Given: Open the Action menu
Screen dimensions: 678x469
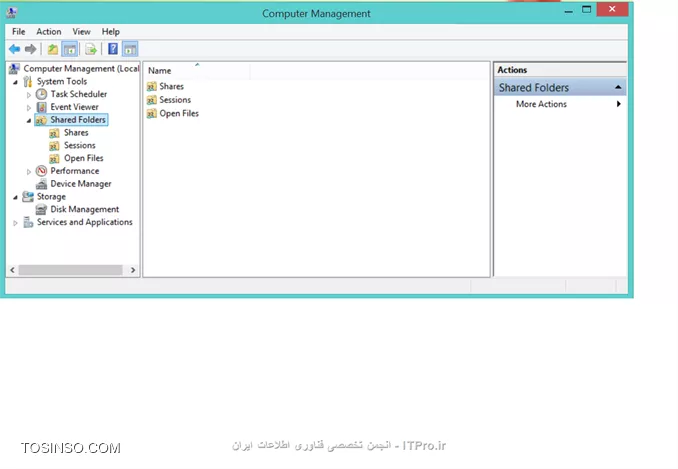Looking at the screenshot, I should (x=48, y=32).
